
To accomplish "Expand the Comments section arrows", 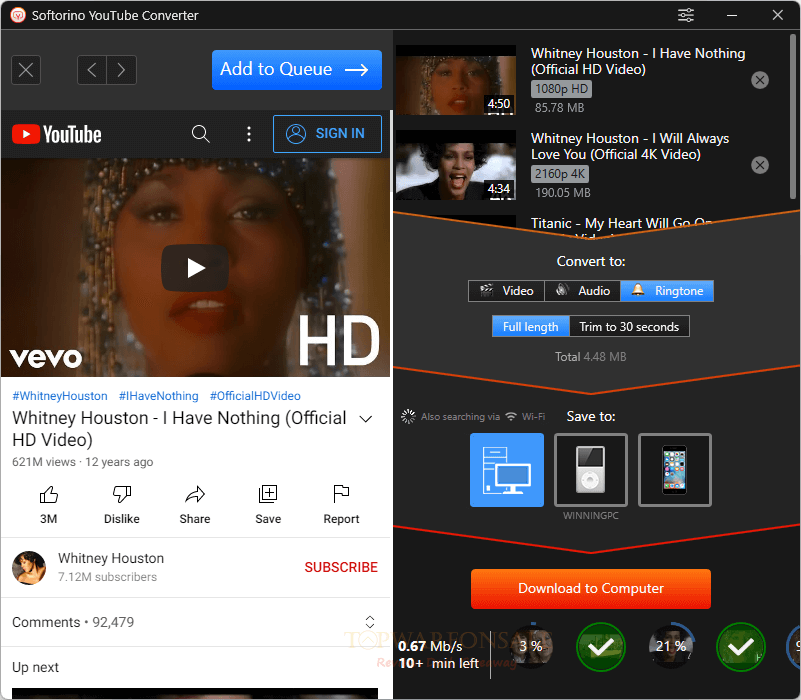I will tap(370, 622).
